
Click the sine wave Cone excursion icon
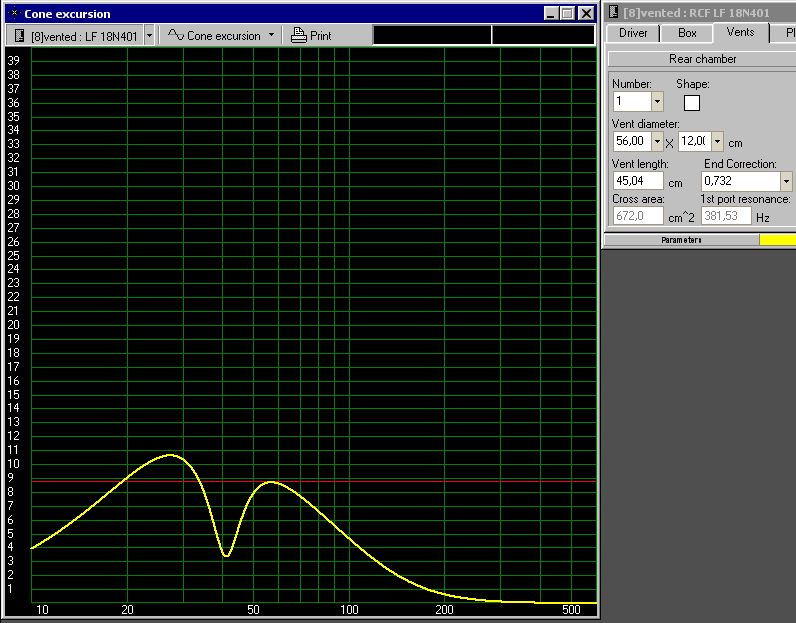tap(176, 35)
